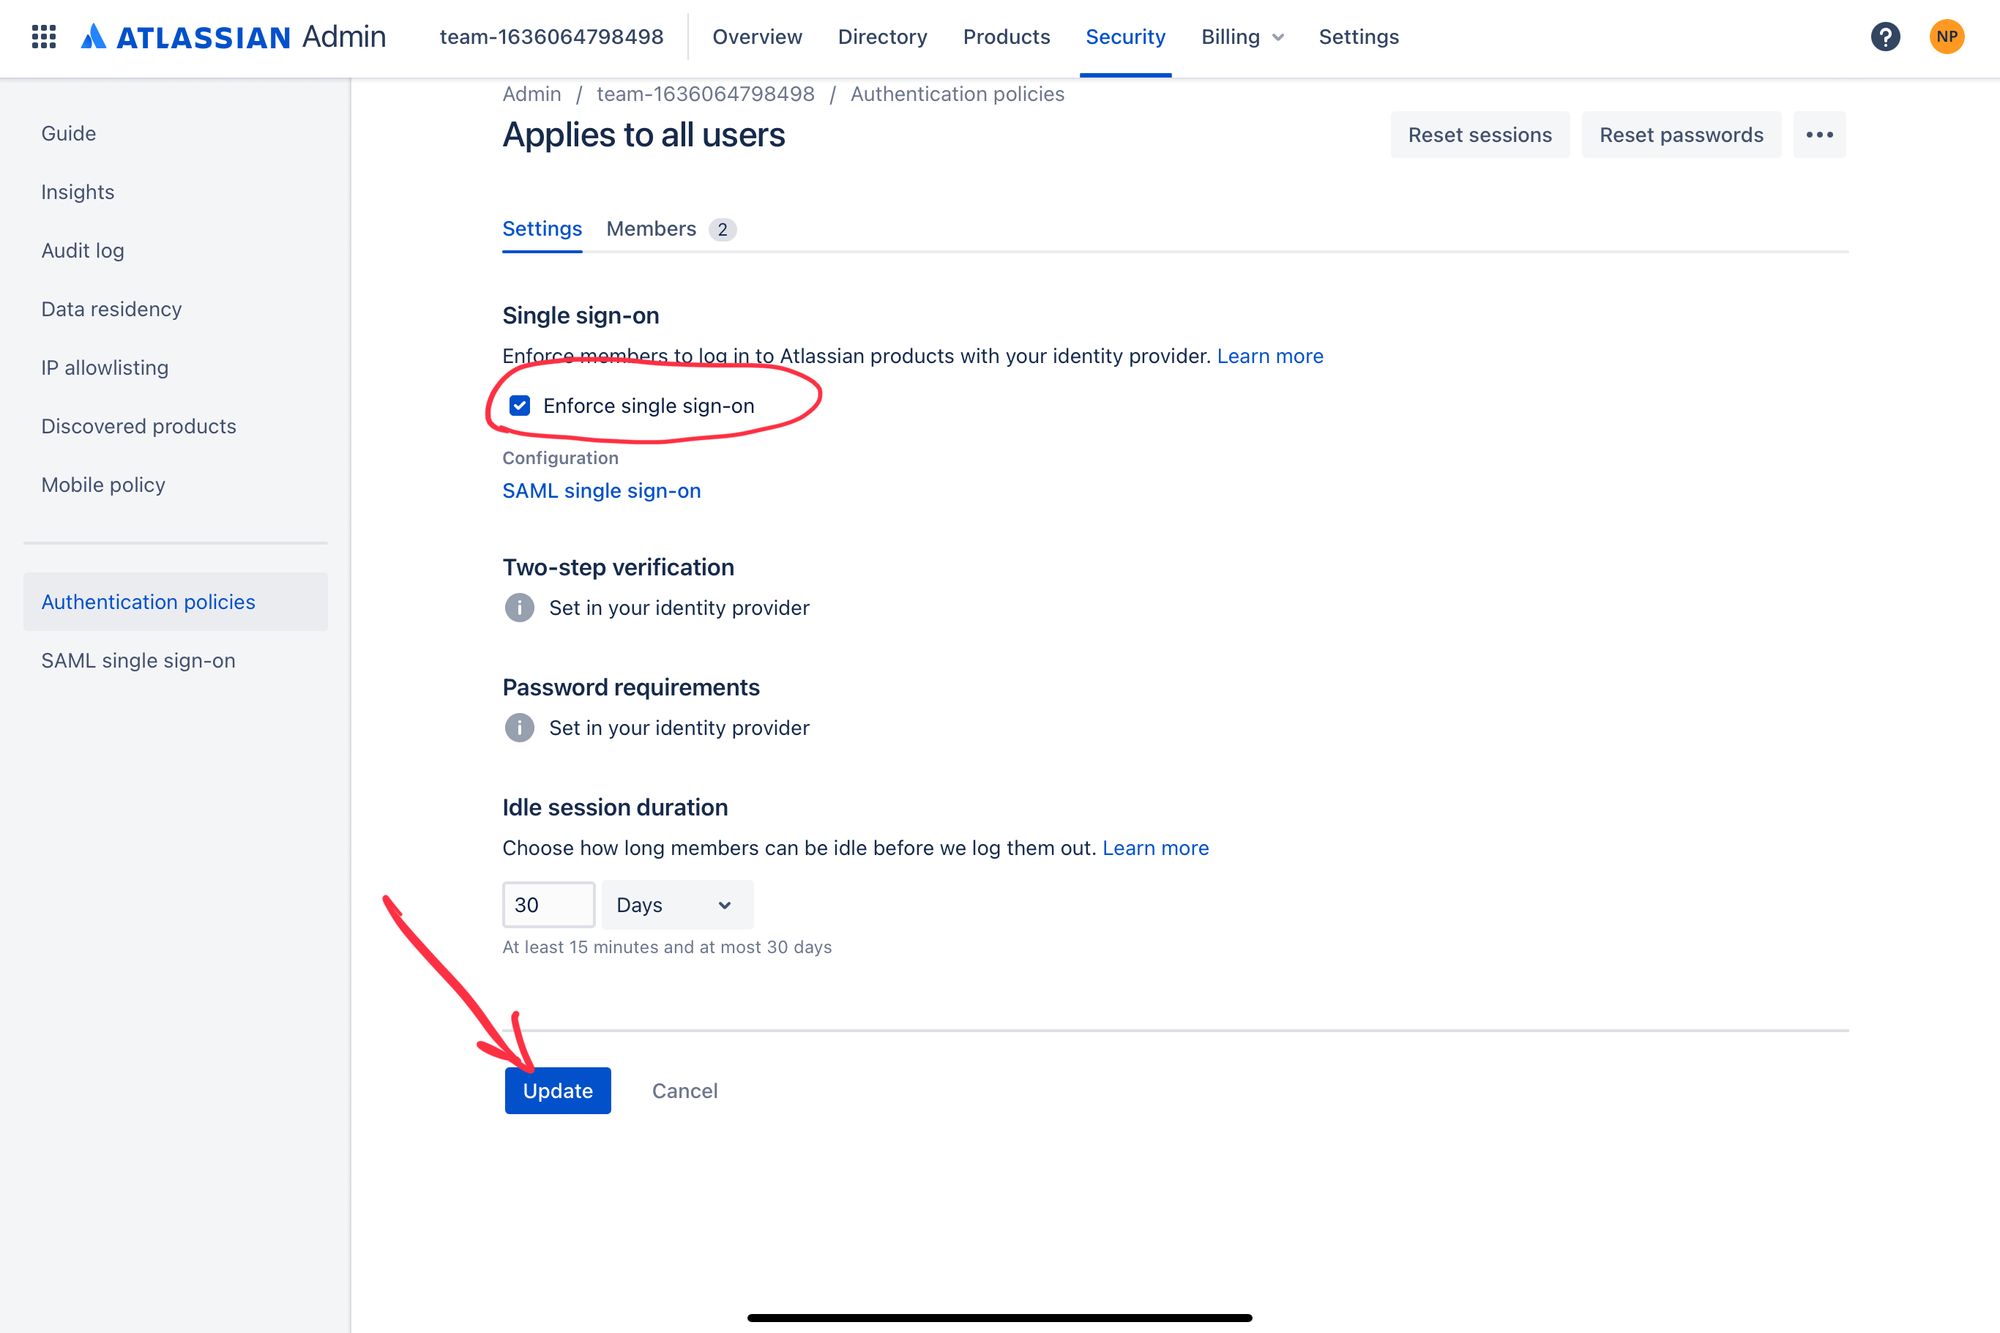Click the Reset passwords button
The height and width of the screenshot is (1333, 2000).
tap(1681, 135)
